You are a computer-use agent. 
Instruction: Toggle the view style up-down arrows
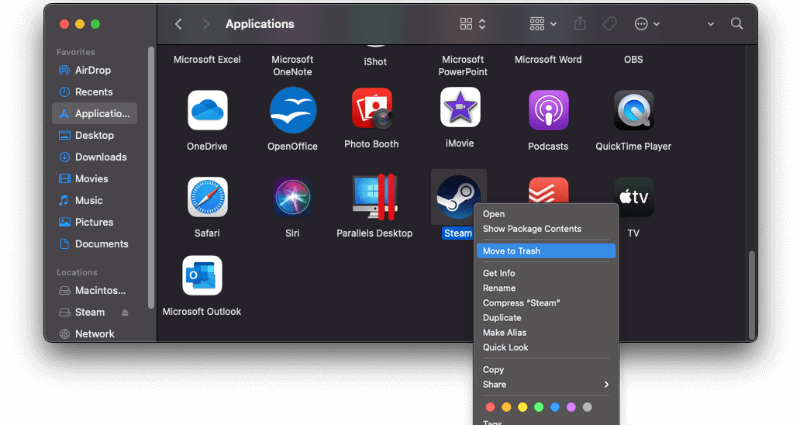pos(482,24)
